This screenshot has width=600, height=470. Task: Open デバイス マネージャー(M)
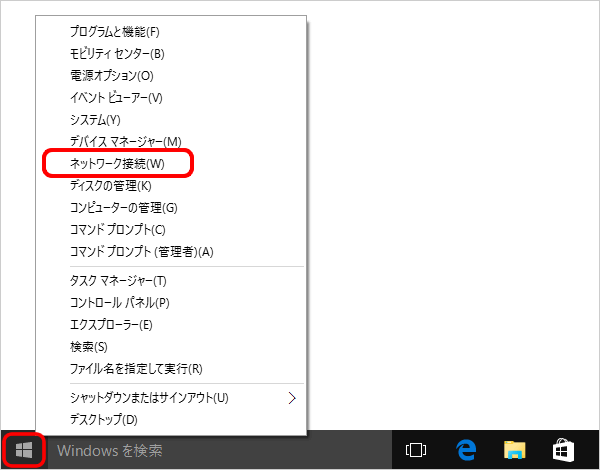click(x=126, y=141)
